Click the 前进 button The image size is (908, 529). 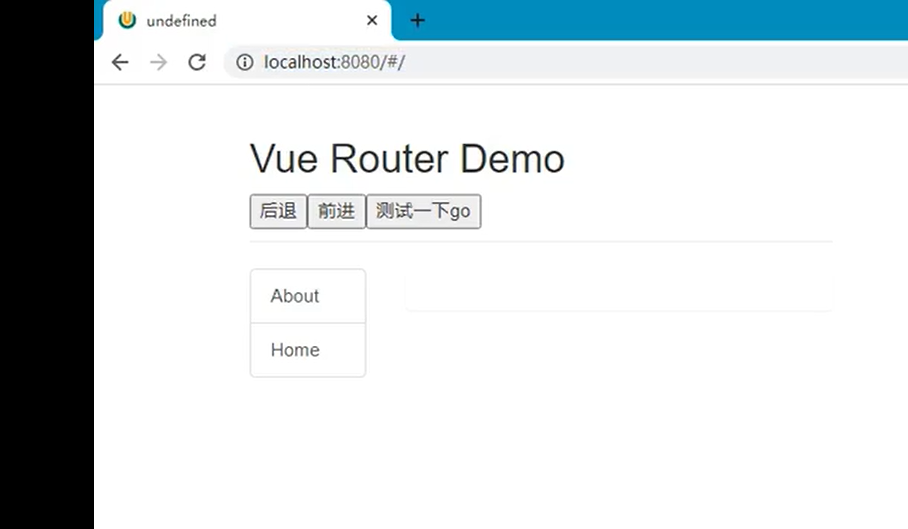pyautogui.click(x=336, y=211)
